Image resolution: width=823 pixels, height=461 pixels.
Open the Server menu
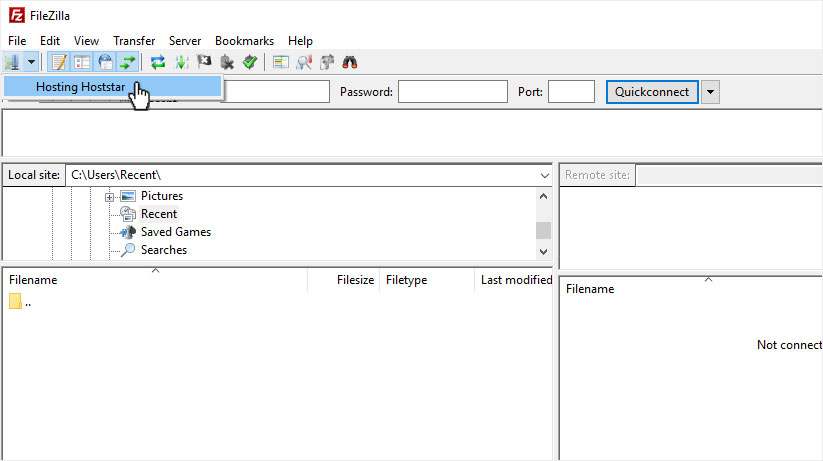[185, 41]
